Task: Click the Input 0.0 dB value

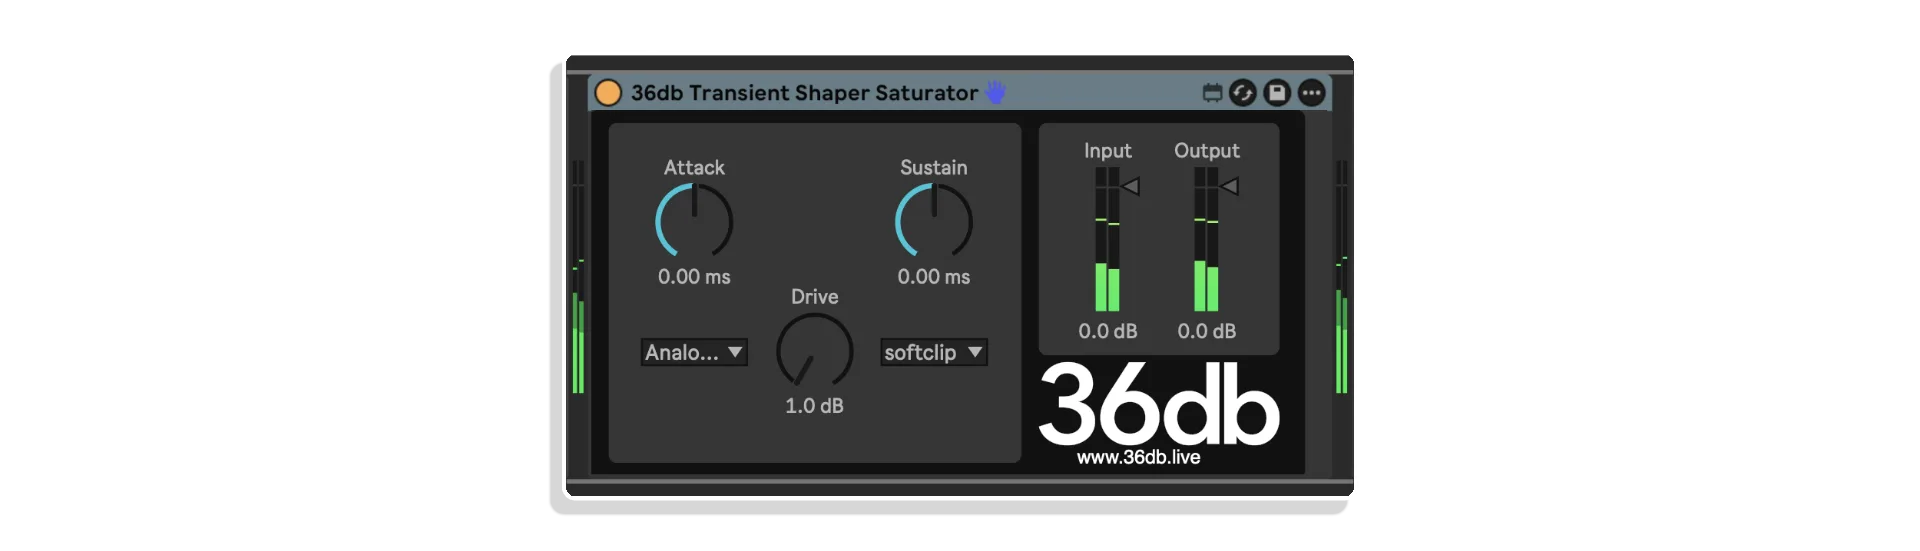Action: pos(1108,331)
